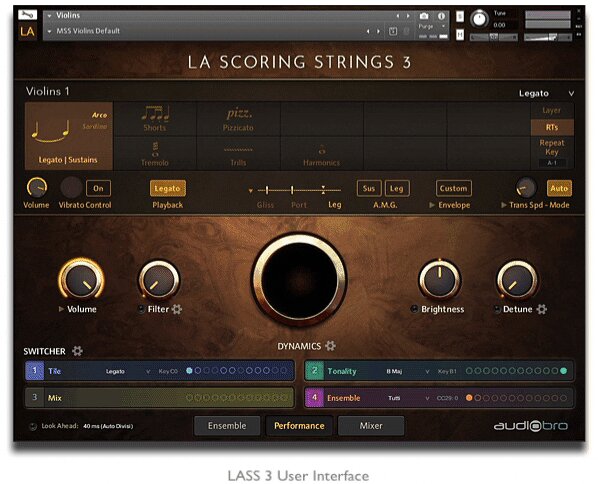This screenshot has height=484, width=598.
Task: Click the Custom envelope button
Action: pos(453,188)
